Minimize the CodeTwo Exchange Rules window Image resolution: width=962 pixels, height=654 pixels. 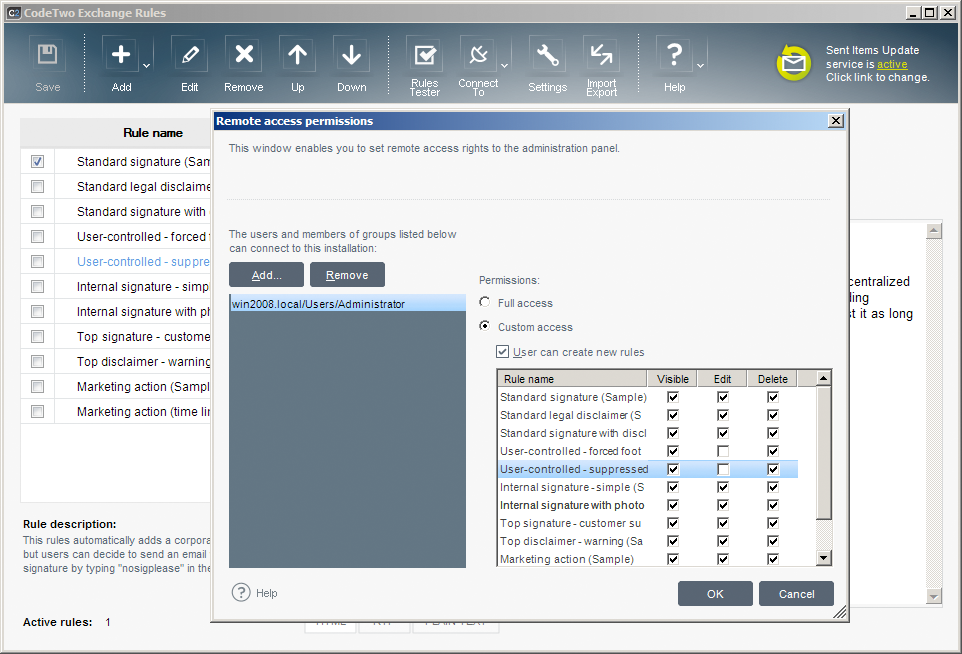(914, 12)
